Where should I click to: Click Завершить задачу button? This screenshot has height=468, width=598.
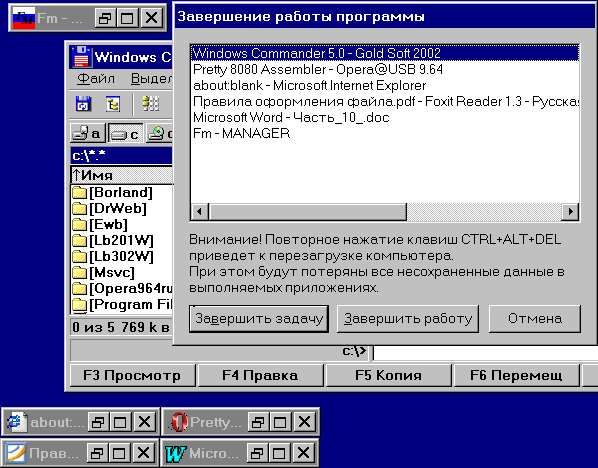259,318
